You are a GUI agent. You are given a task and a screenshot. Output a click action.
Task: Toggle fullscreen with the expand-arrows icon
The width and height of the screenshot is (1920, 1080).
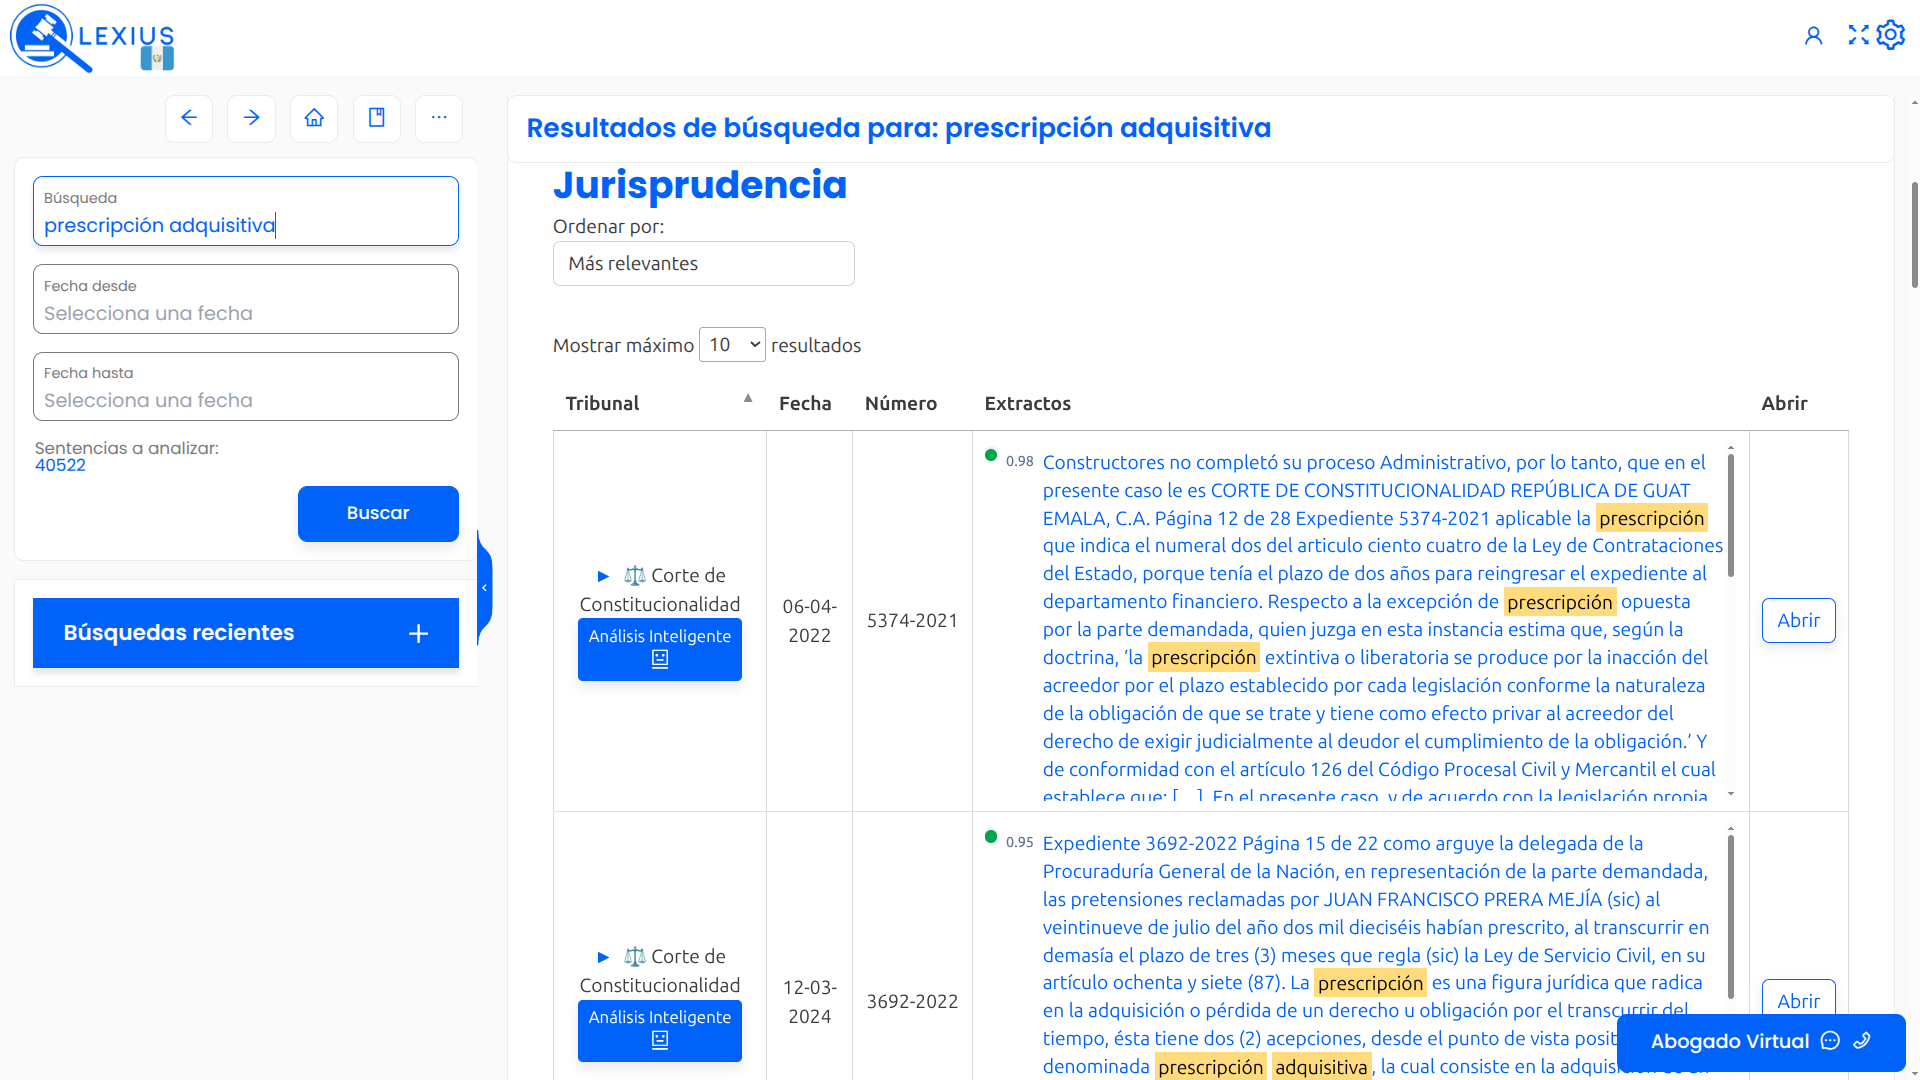pos(1857,34)
